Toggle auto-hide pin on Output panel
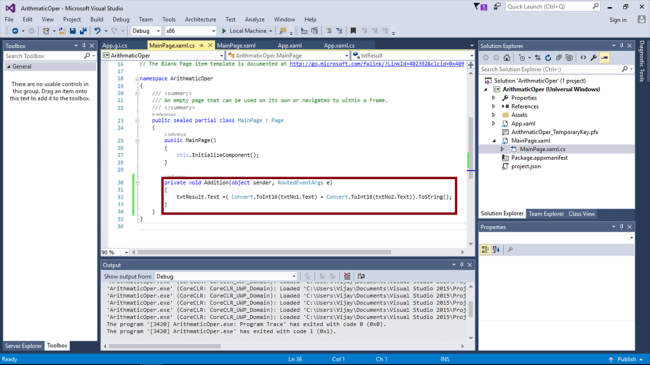The height and width of the screenshot is (365, 650). click(462, 265)
